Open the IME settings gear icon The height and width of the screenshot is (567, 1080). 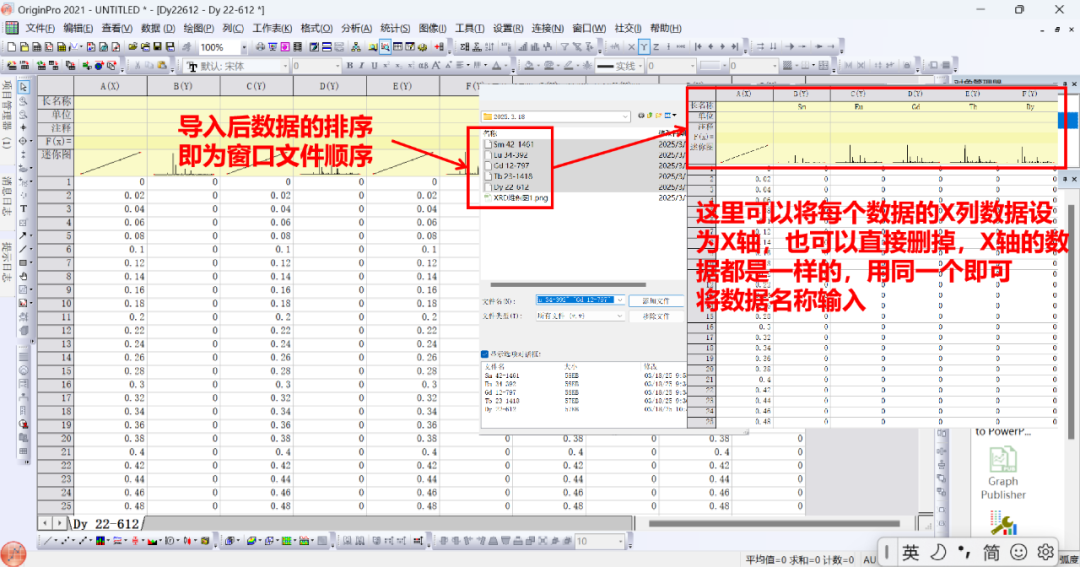[x=1046, y=552]
